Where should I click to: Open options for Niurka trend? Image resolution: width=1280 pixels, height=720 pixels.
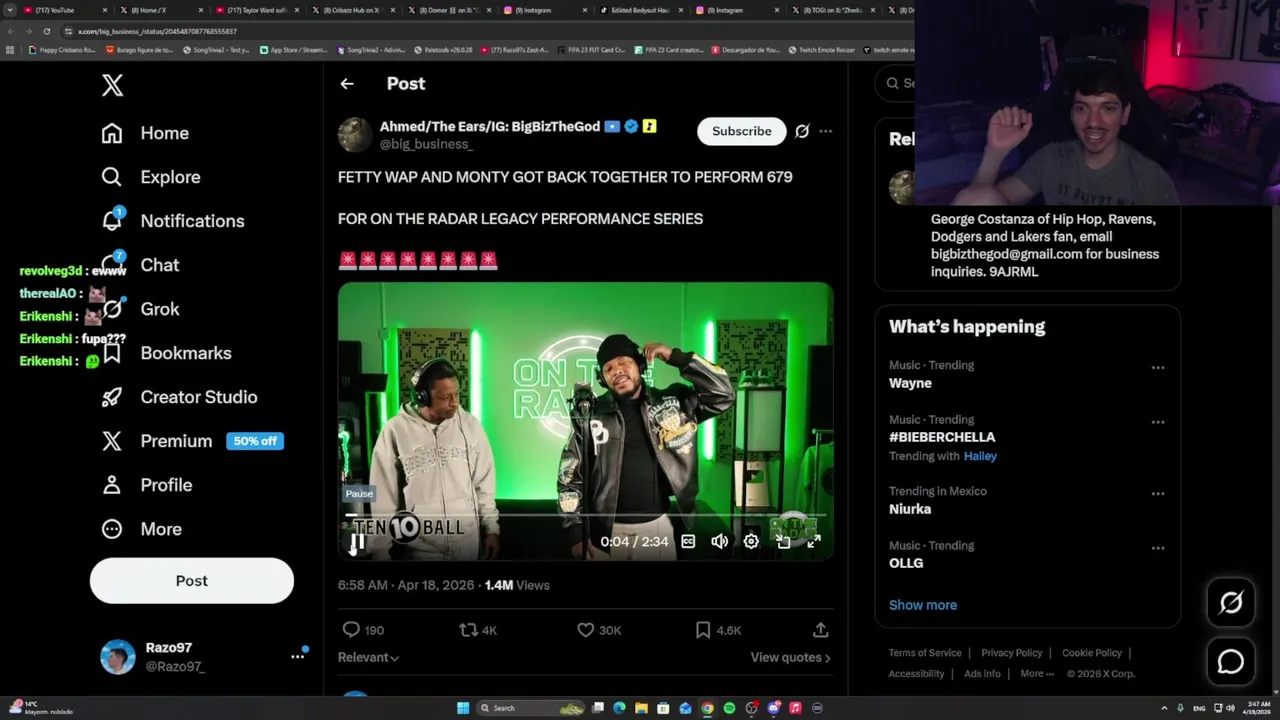[1157, 494]
